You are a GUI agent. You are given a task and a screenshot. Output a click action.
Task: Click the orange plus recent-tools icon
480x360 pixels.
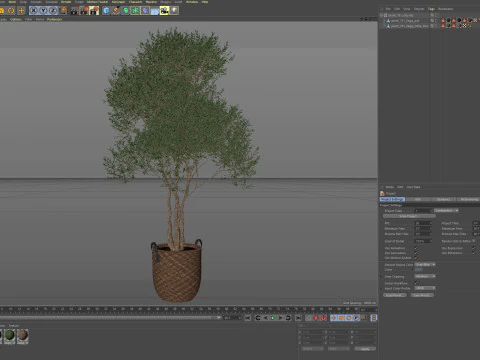coord(21,11)
